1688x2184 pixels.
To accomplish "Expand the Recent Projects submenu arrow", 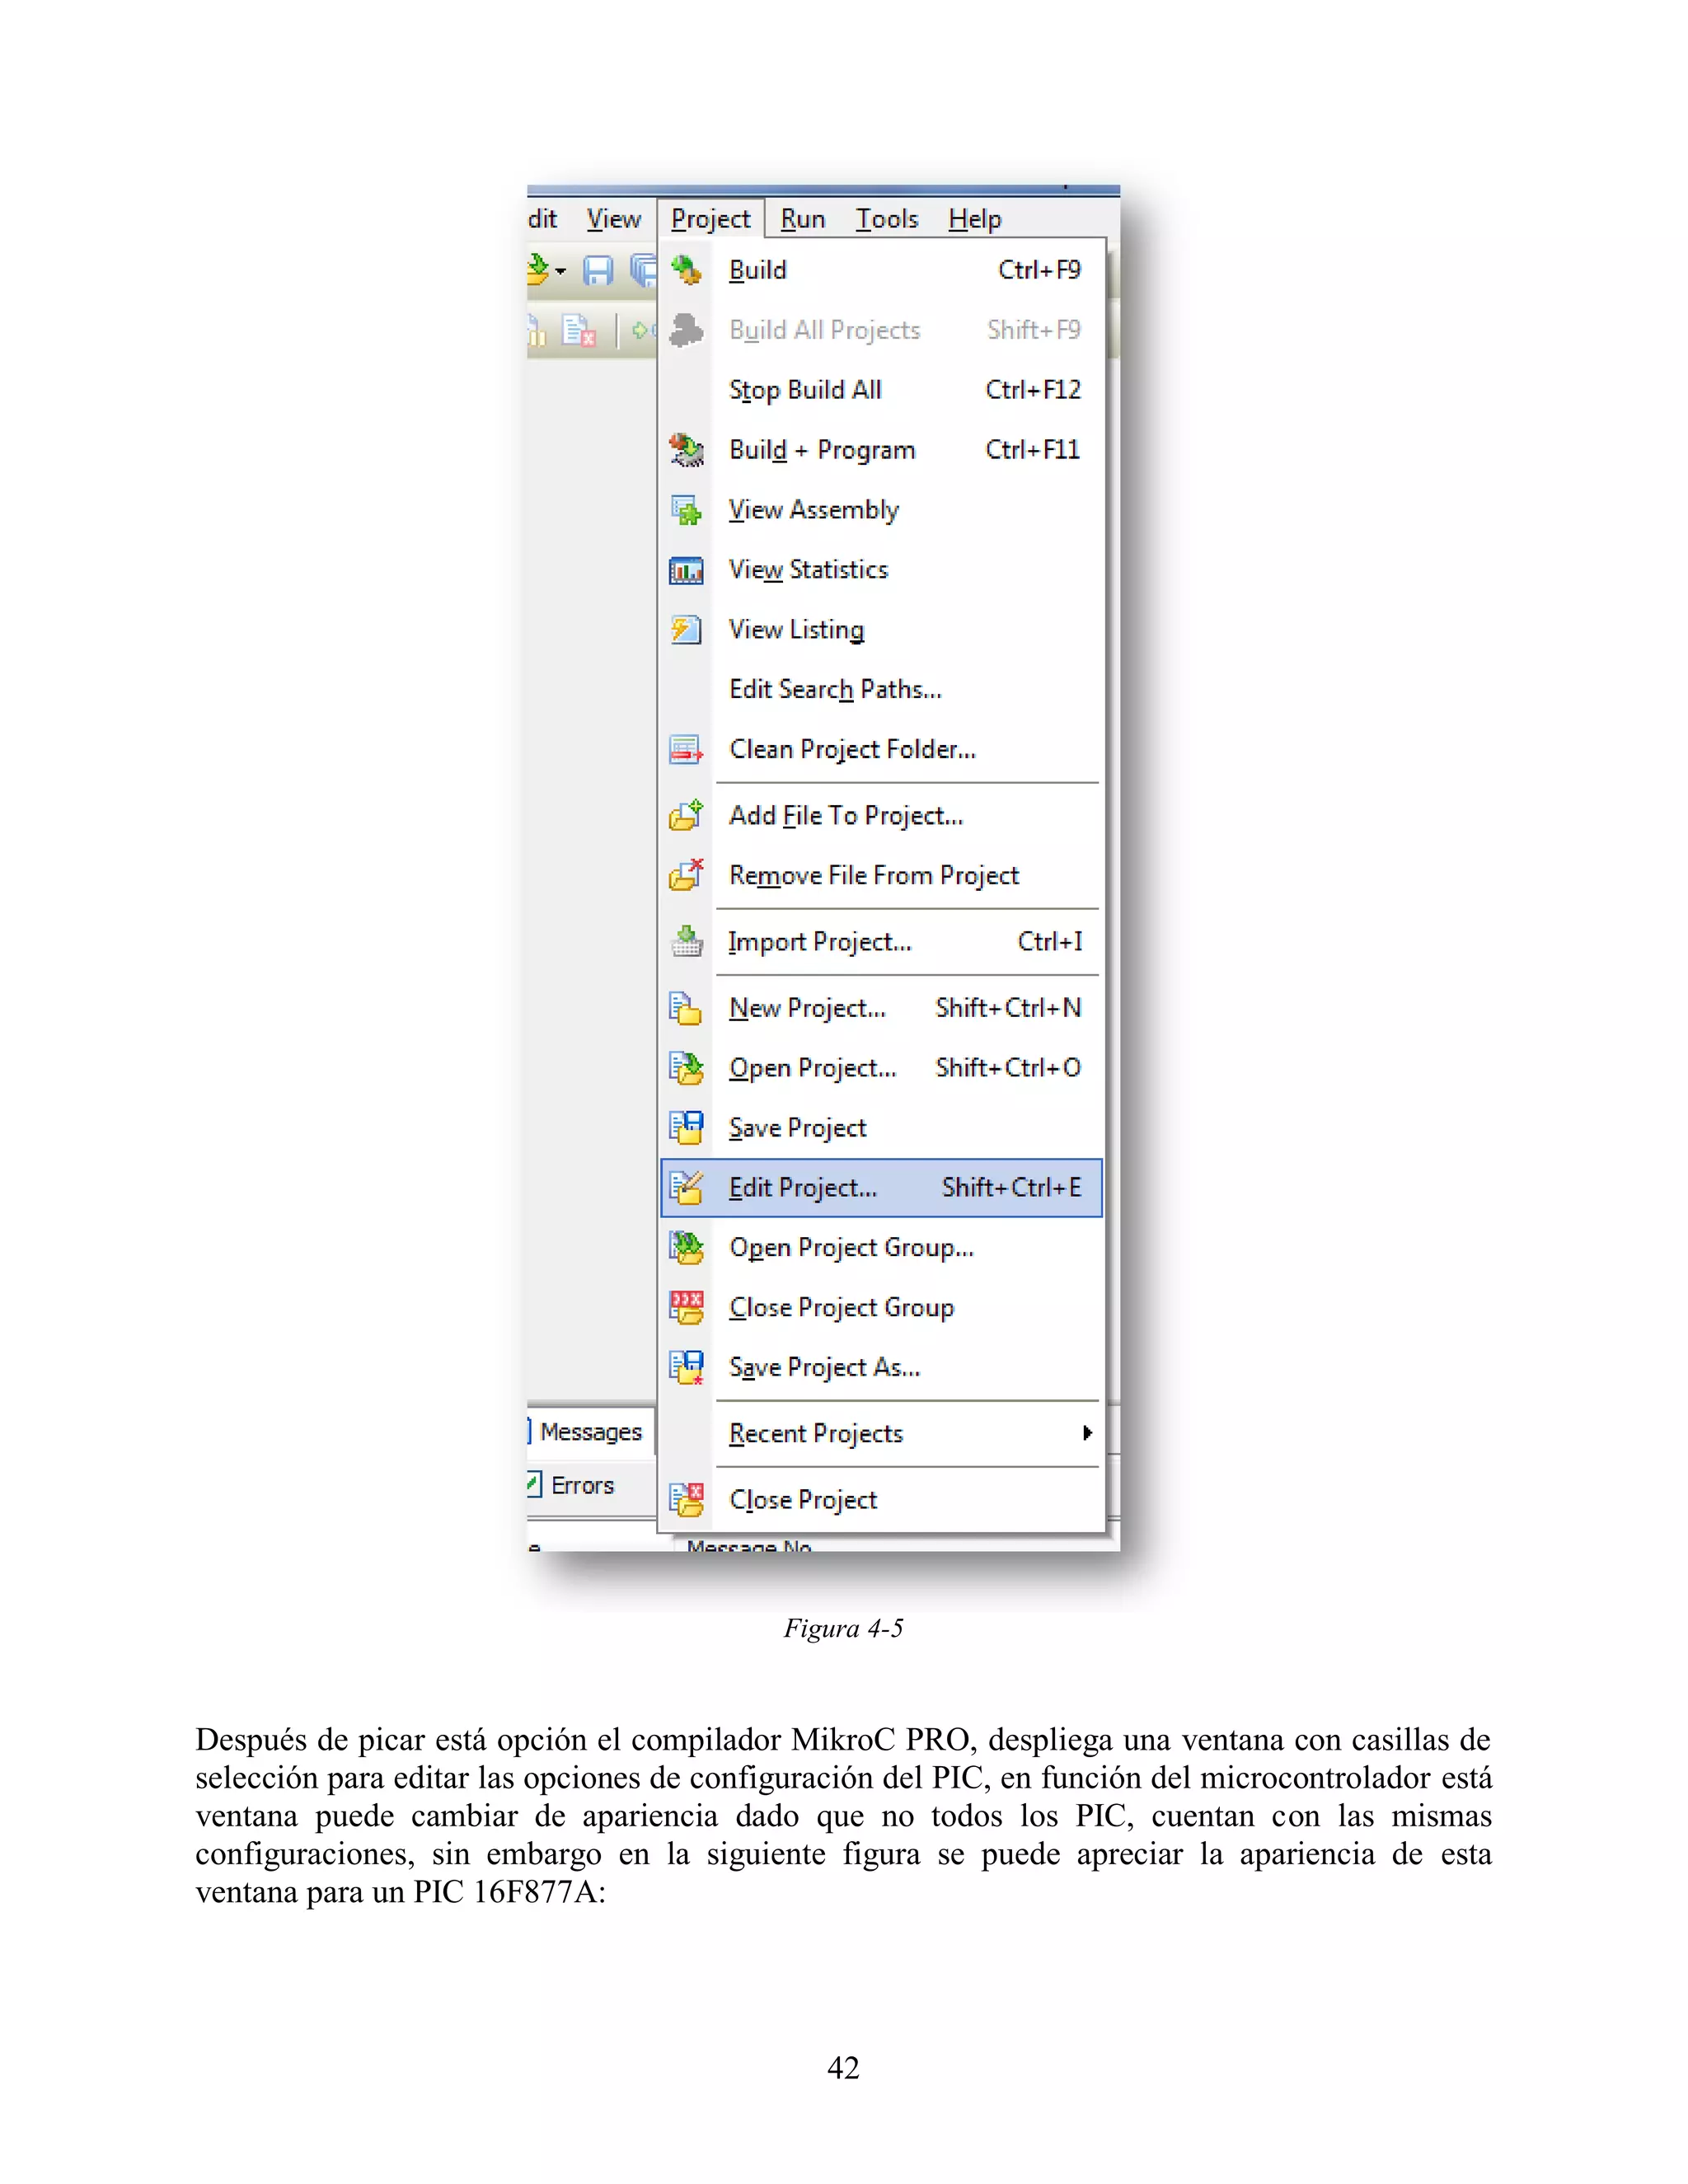I will pos(1087,1433).
